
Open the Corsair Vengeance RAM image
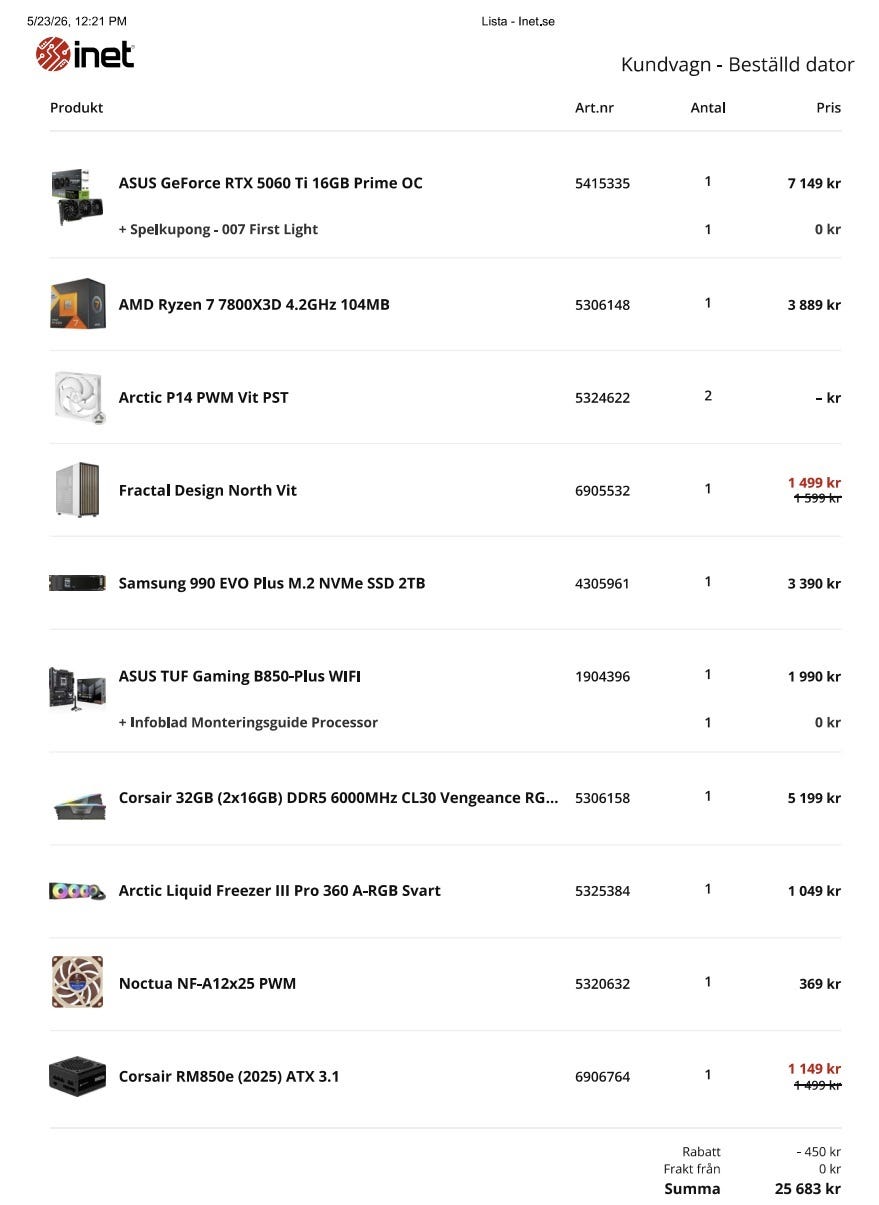[77, 806]
